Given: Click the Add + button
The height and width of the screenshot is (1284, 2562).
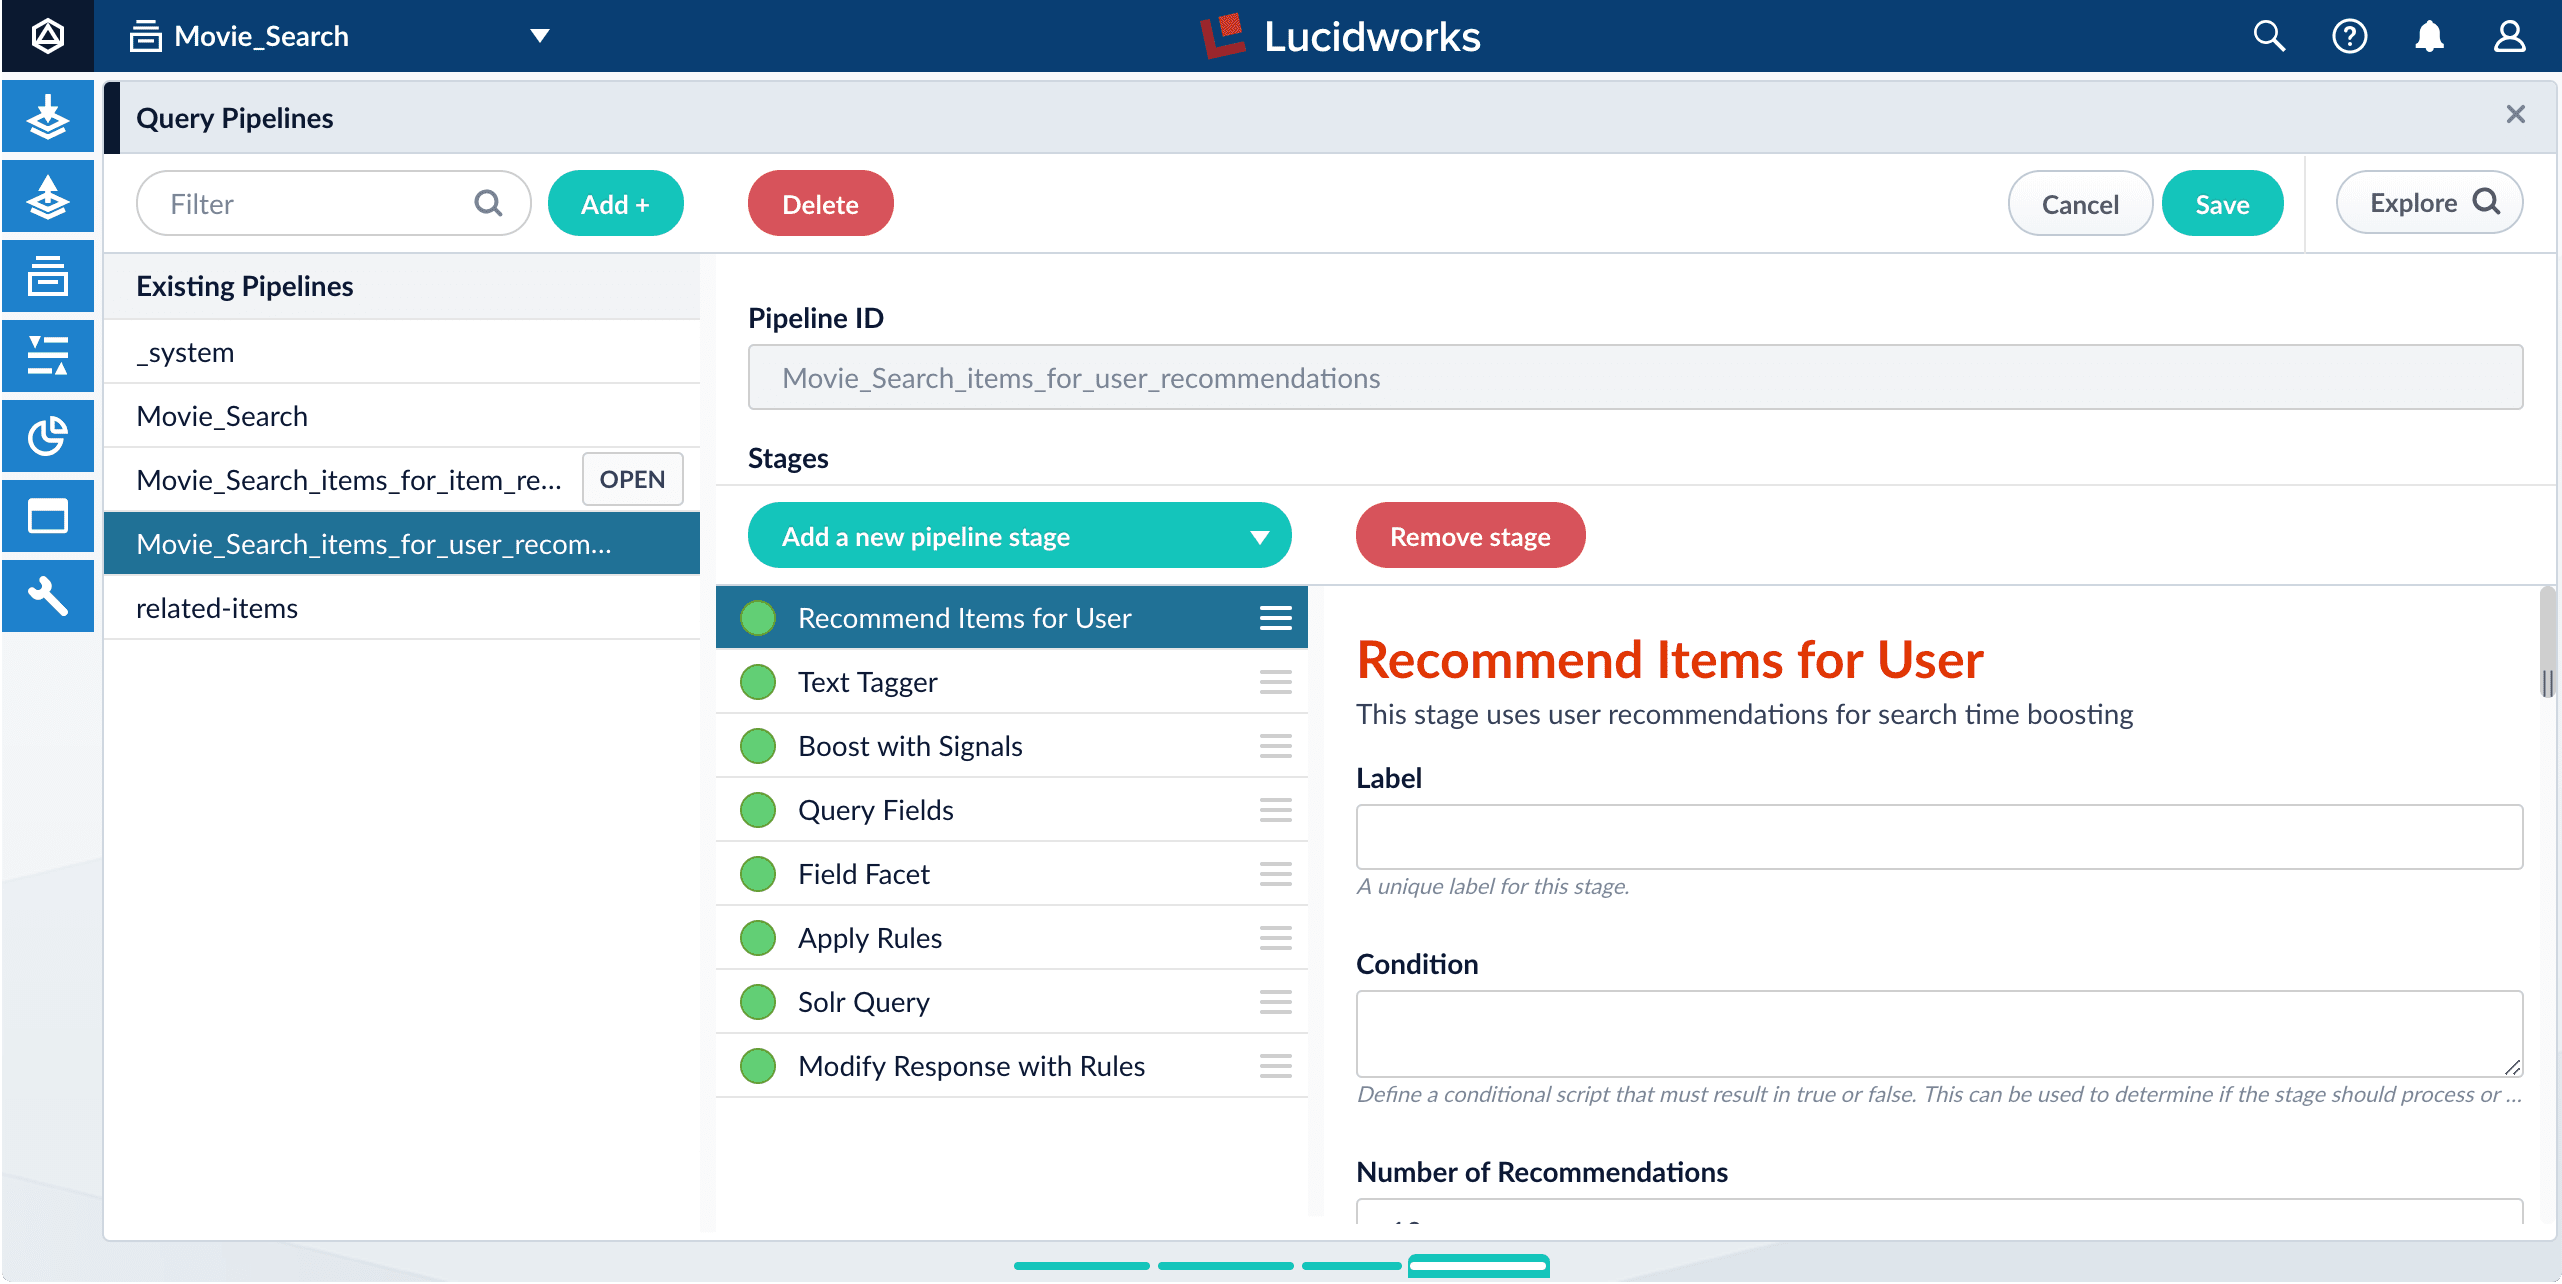Looking at the screenshot, I should coord(615,204).
